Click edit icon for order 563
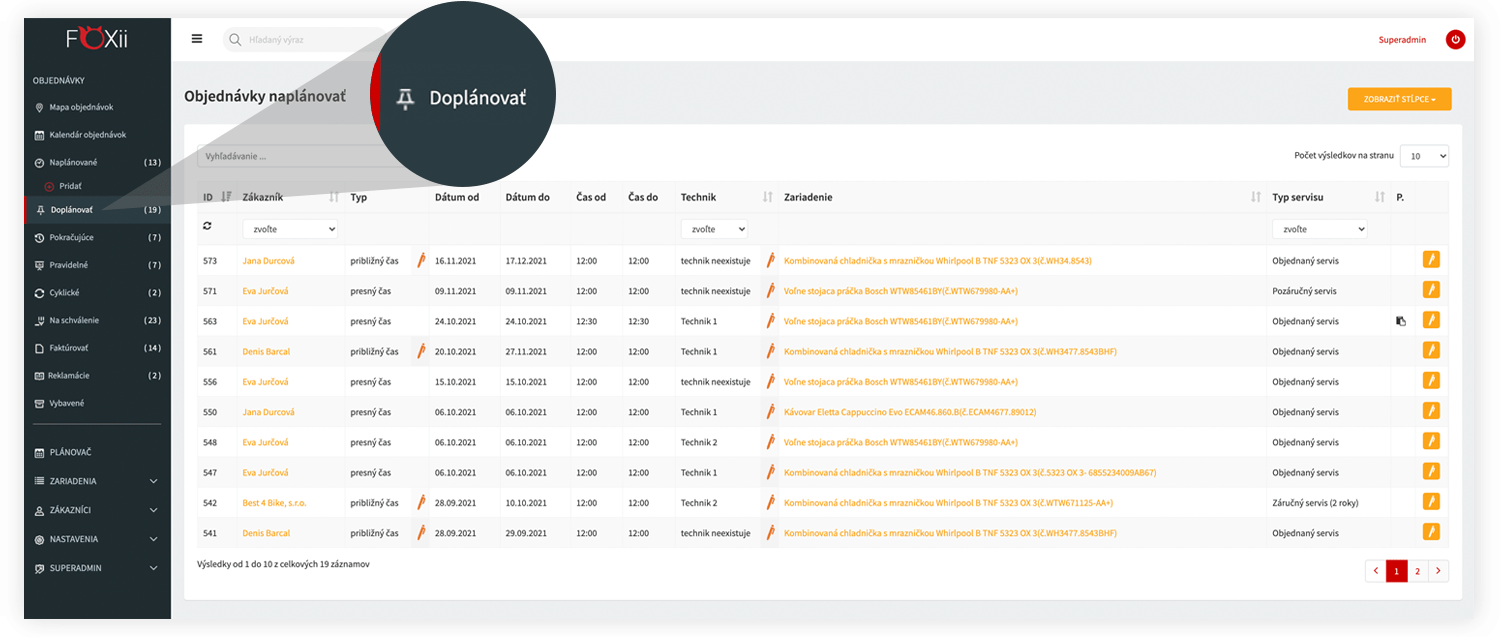 (x=1431, y=321)
